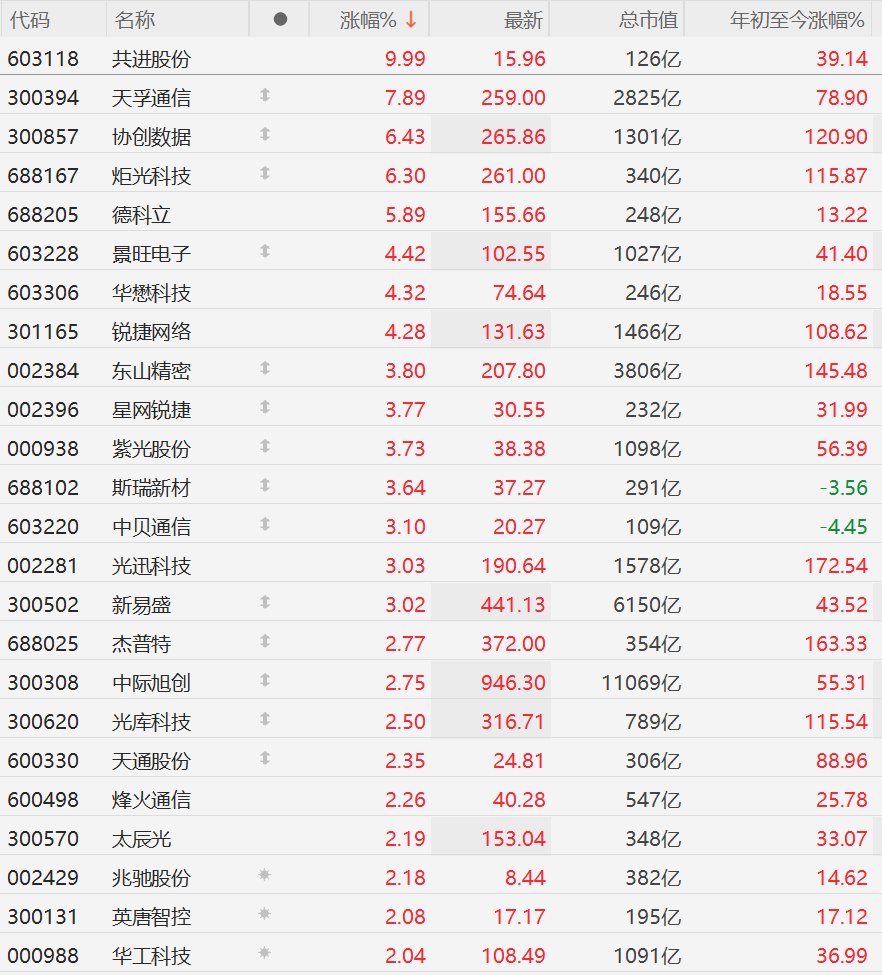882x975 pixels.
Task: Click market cap 6150亿
Action: tap(648, 605)
